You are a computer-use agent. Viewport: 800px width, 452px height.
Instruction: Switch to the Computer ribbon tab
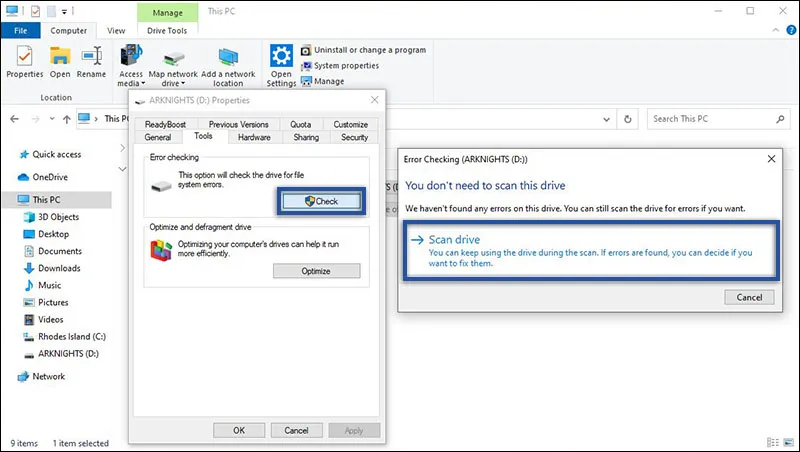point(68,31)
